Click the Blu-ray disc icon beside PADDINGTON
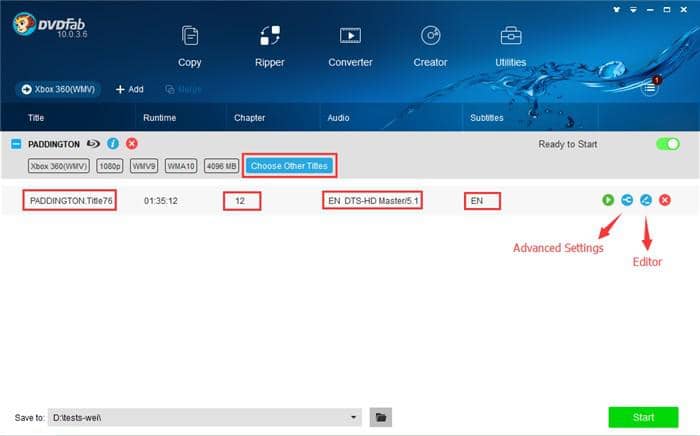Viewport: 700px width, 436px height. pos(93,144)
